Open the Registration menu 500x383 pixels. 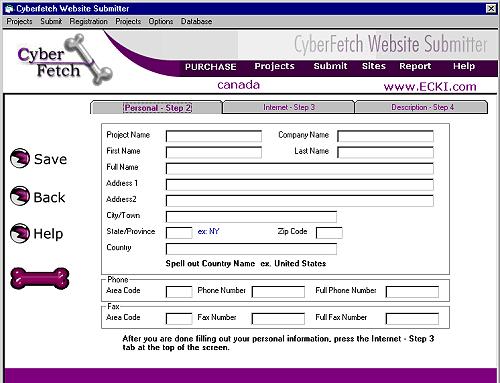point(88,21)
